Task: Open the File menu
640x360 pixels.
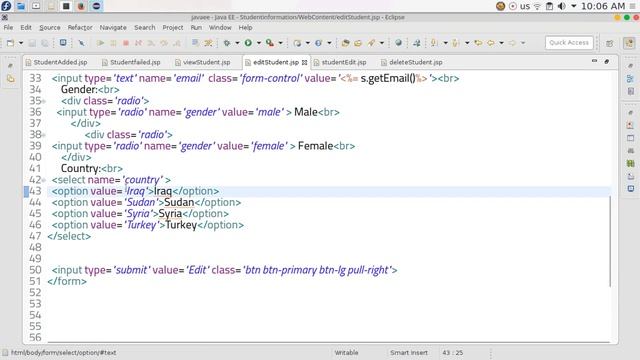Action: 8,27
